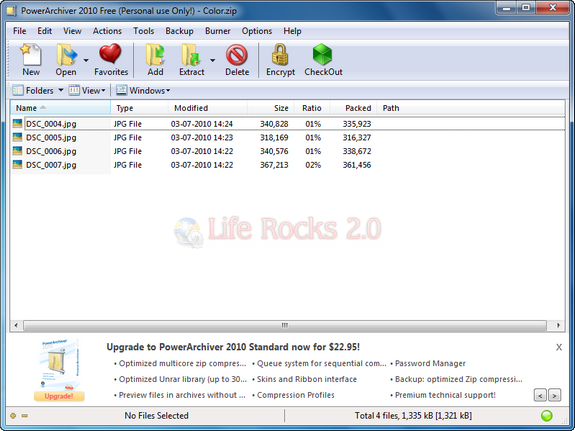This screenshot has height=431, width=575.
Task: Expand the View dropdown arrow
Action: tap(103, 90)
